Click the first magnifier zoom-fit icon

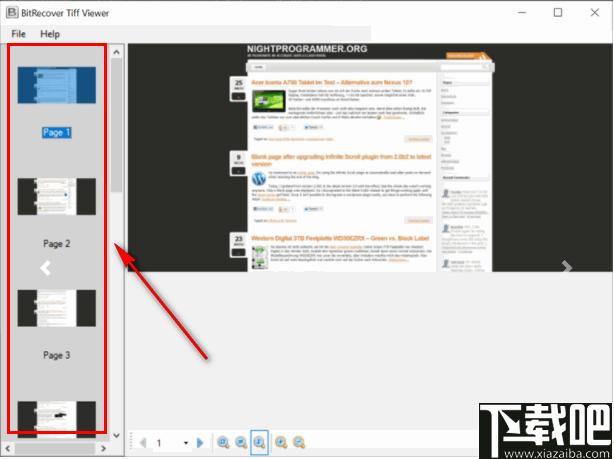(223, 442)
